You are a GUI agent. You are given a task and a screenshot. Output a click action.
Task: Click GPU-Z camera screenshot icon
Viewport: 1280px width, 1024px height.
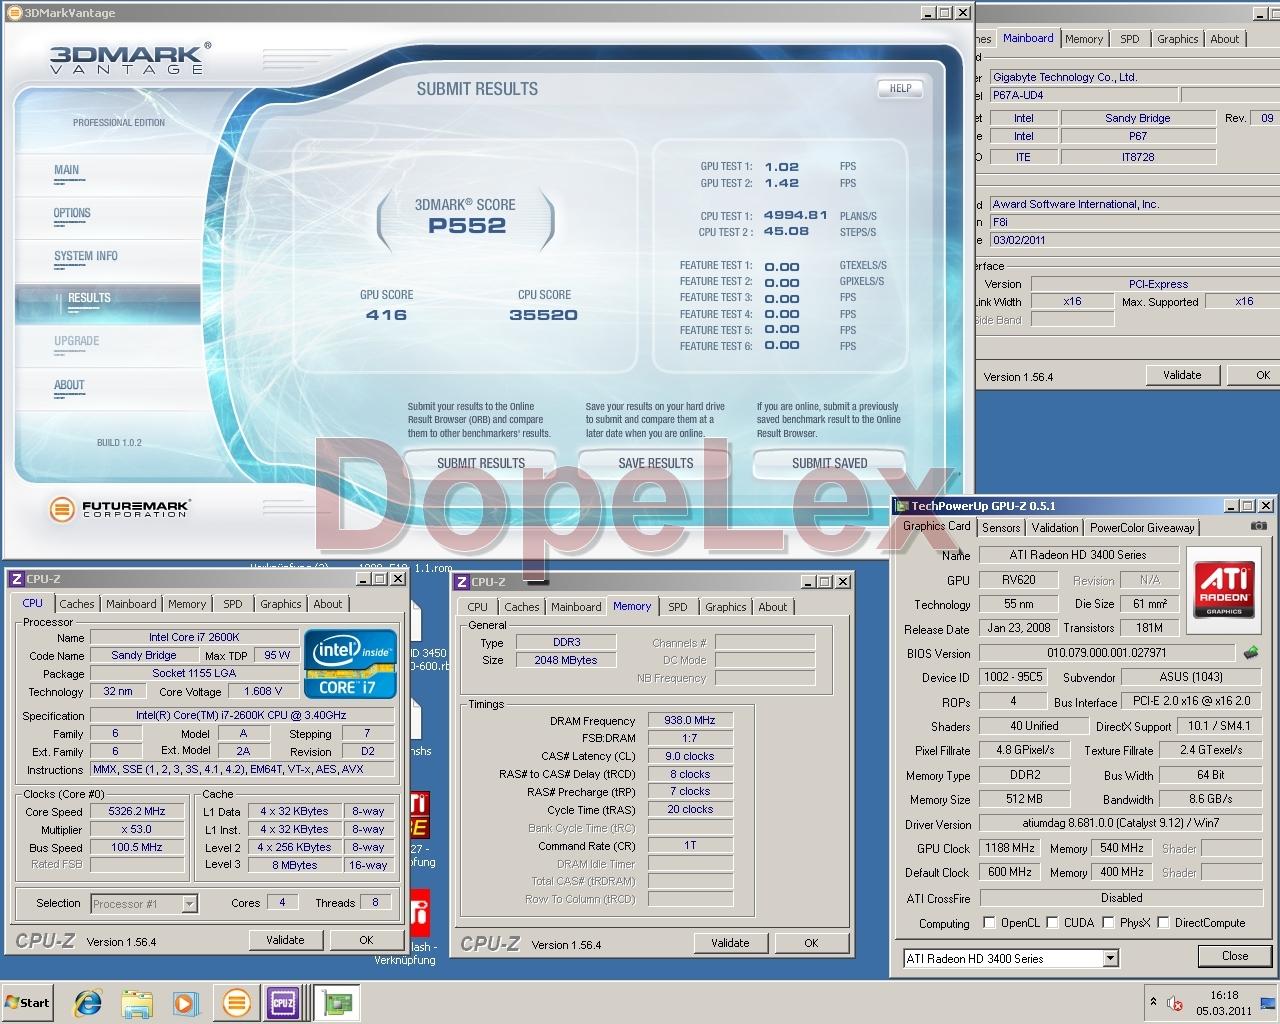(1259, 526)
